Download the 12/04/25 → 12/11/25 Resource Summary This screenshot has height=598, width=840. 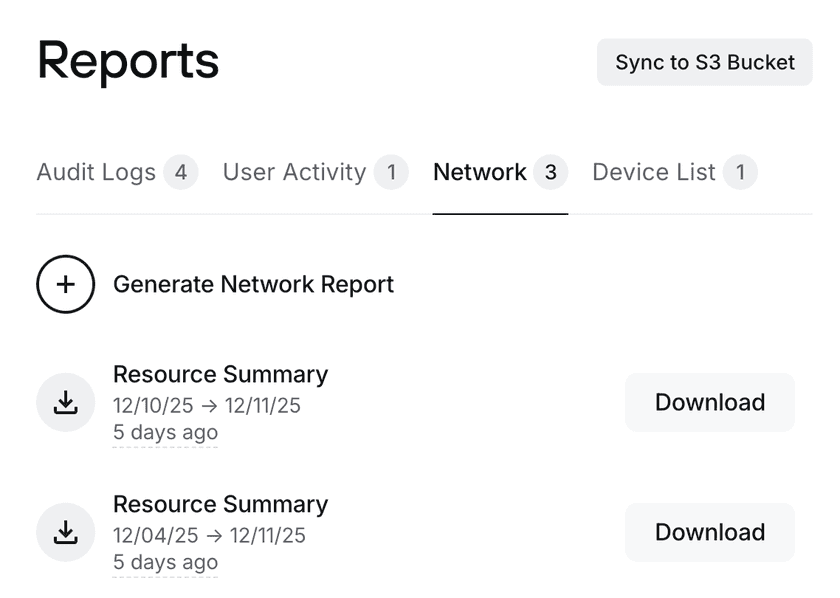tap(709, 532)
